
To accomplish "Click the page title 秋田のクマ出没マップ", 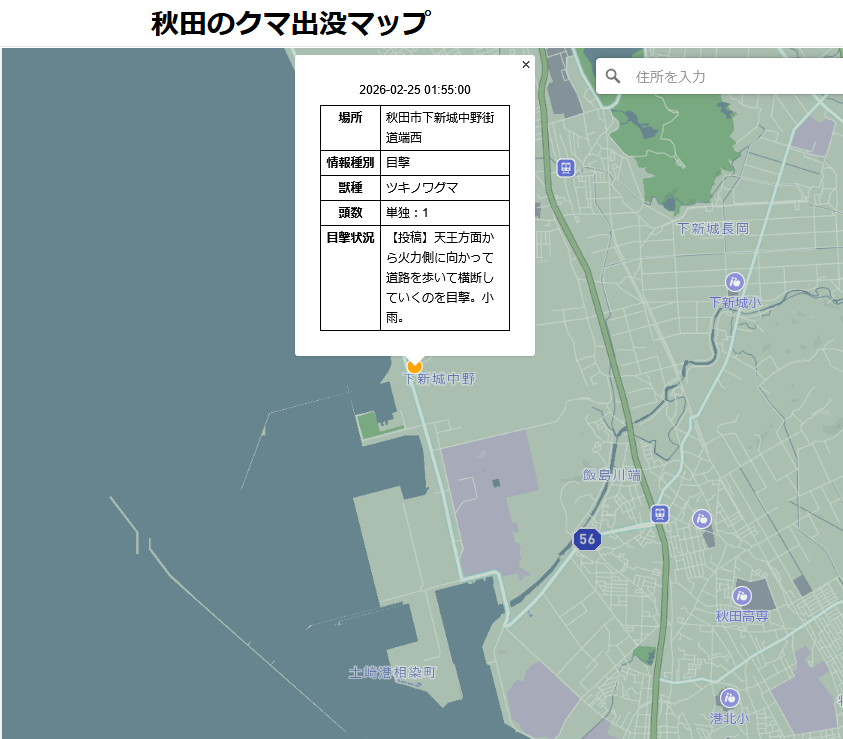I will 291,23.
